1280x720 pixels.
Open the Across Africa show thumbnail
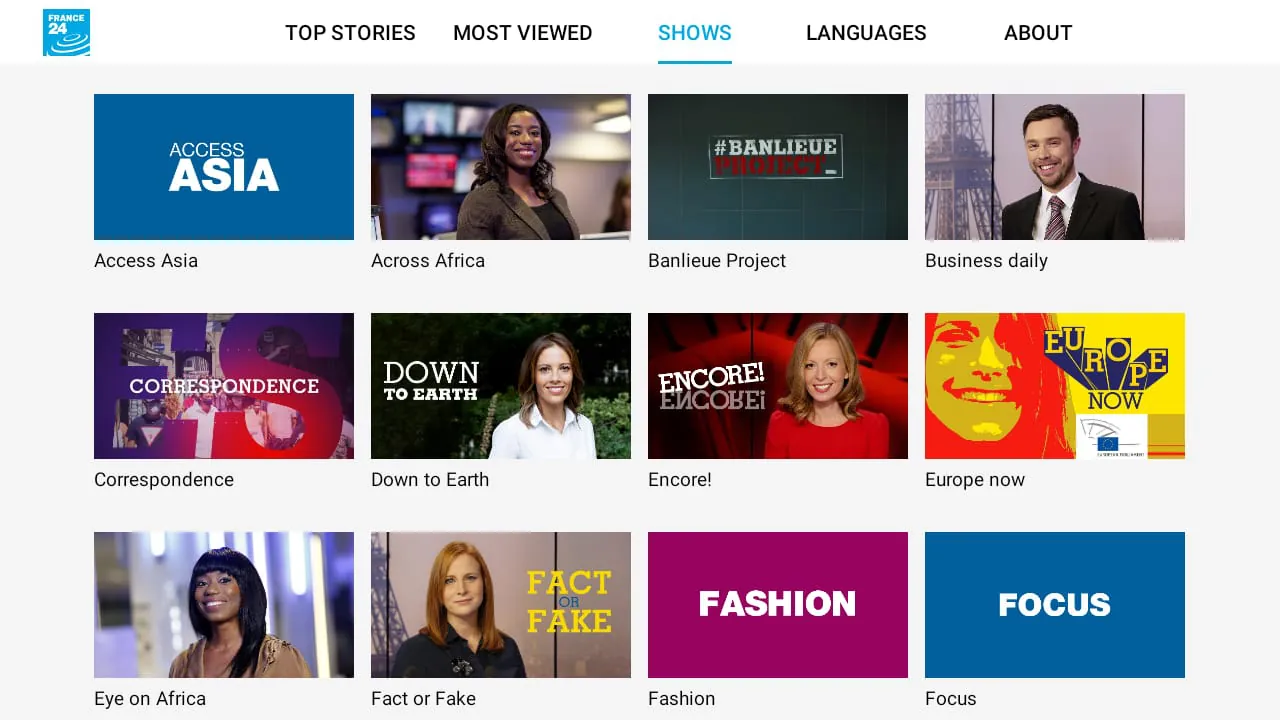click(x=500, y=167)
